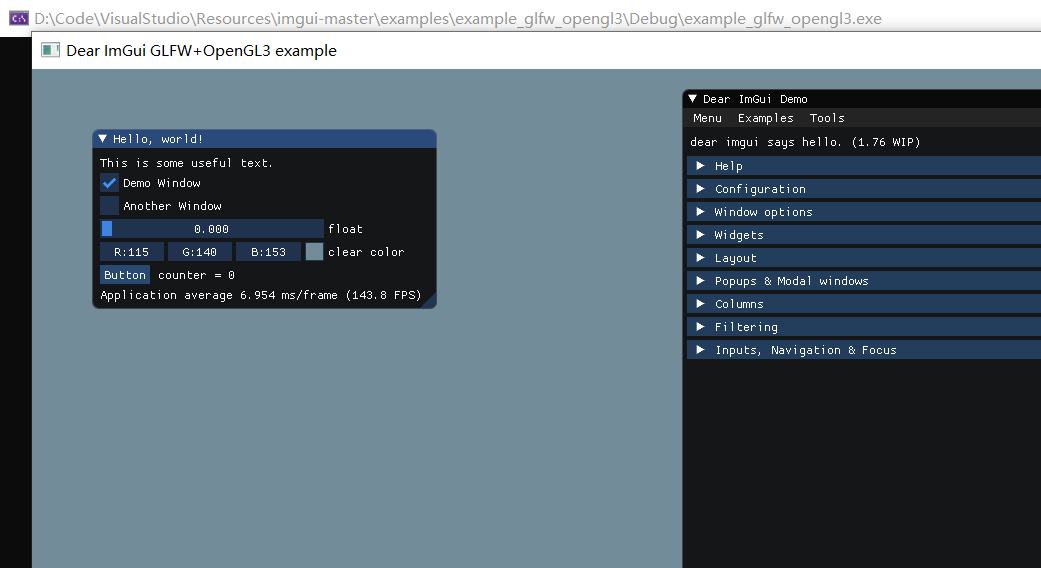Click the console window icon in the path title bar

tap(19, 18)
